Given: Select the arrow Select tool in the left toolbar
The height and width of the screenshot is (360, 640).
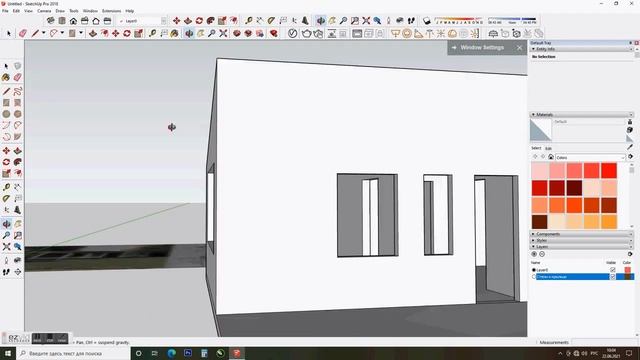Looking at the screenshot, I should (x=6, y=66).
